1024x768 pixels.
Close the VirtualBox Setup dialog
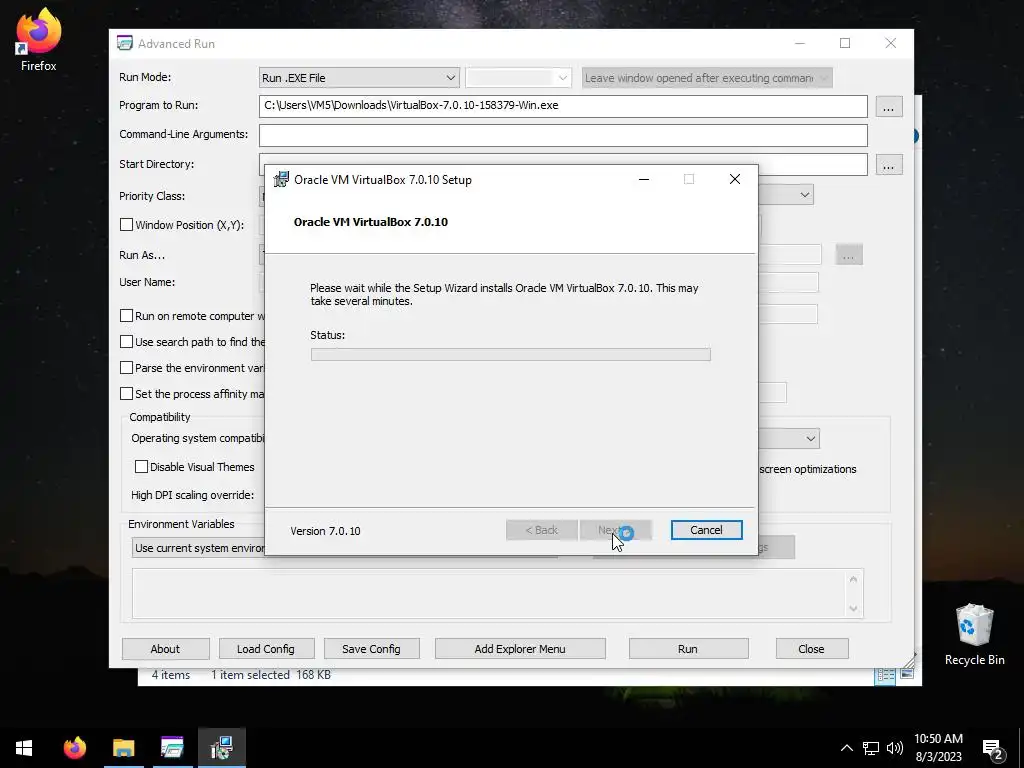pyautogui.click(x=735, y=180)
